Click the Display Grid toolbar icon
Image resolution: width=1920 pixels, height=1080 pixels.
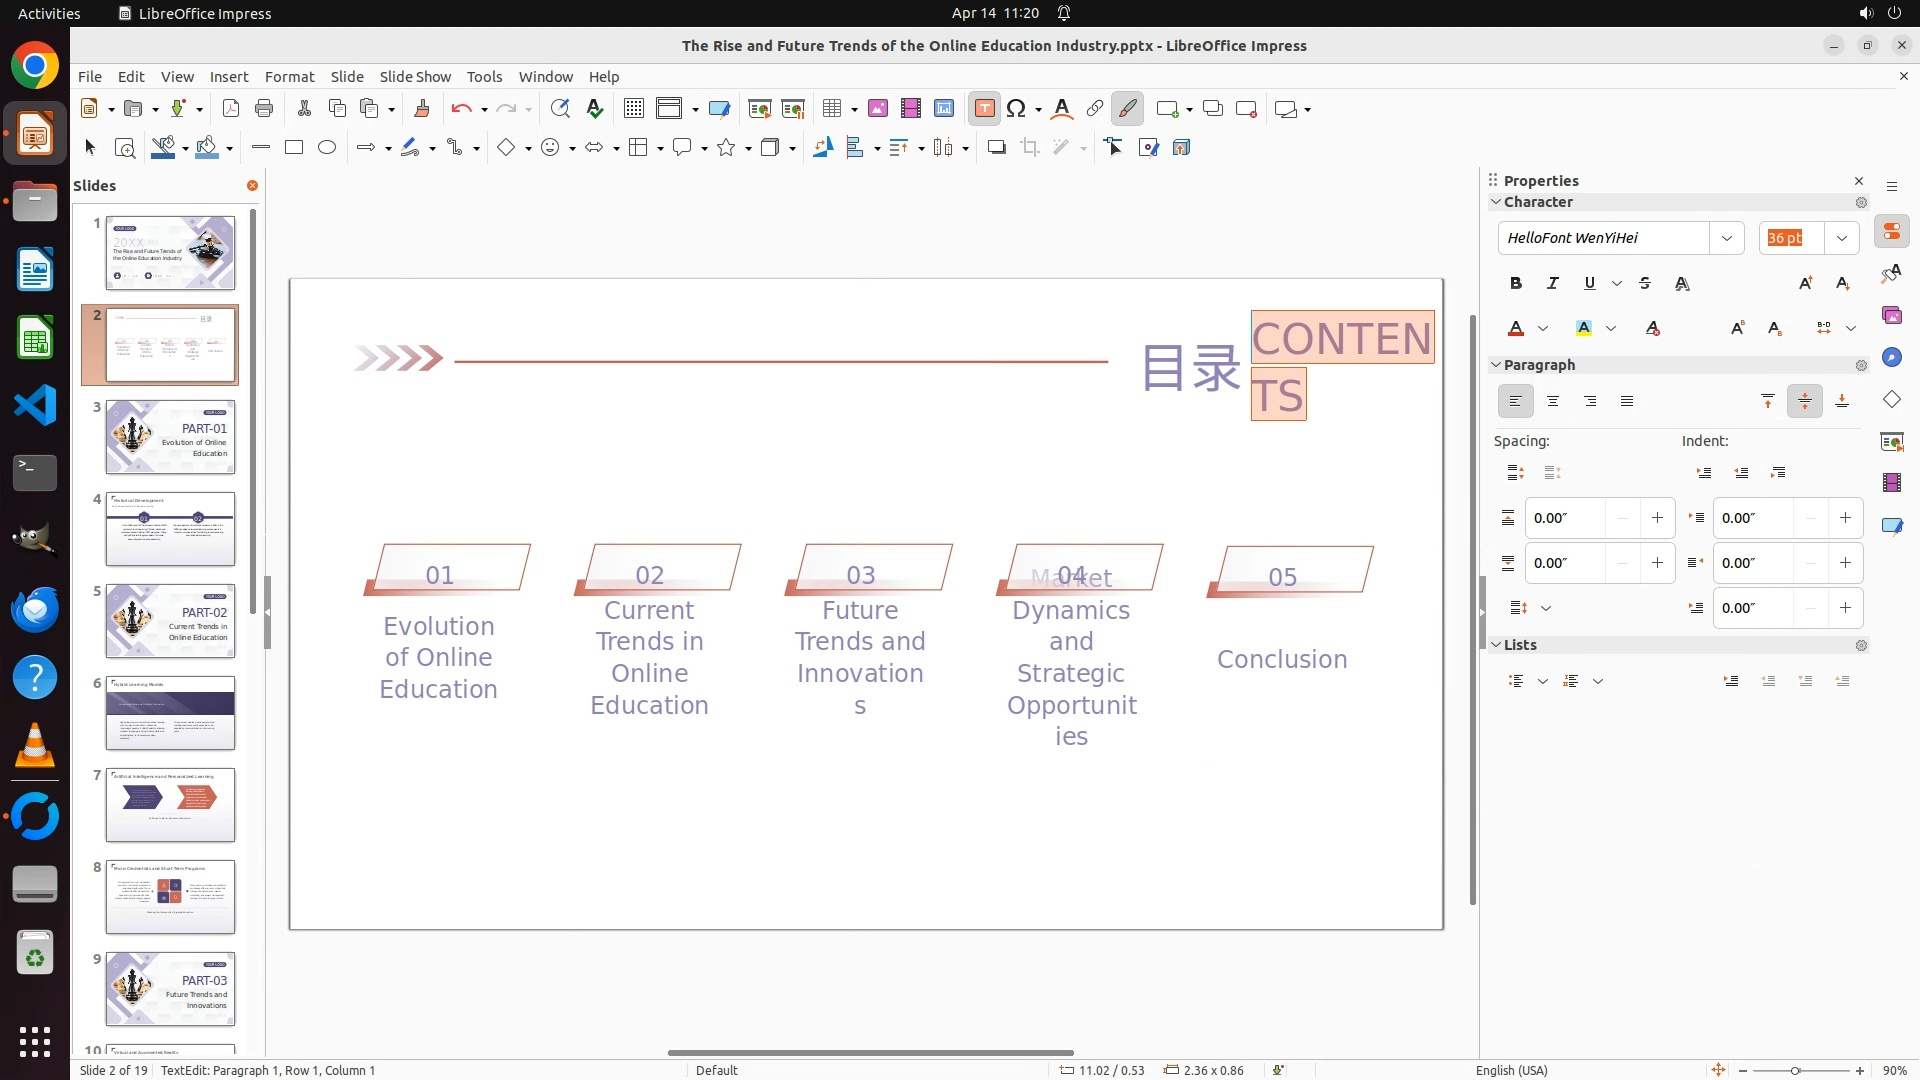pos(633,109)
